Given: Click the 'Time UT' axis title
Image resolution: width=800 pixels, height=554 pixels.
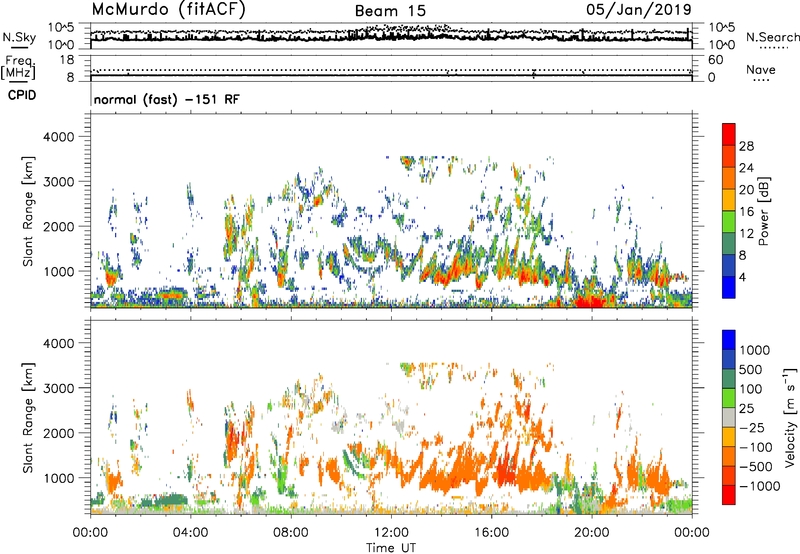Looking at the screenshot, I should coord(391,548).
